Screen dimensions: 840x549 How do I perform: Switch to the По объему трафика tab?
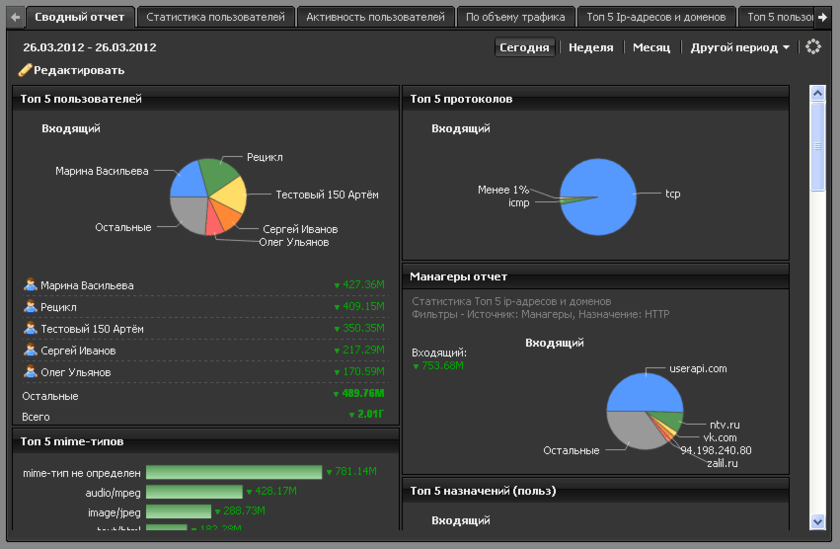[x=515, y=17]
